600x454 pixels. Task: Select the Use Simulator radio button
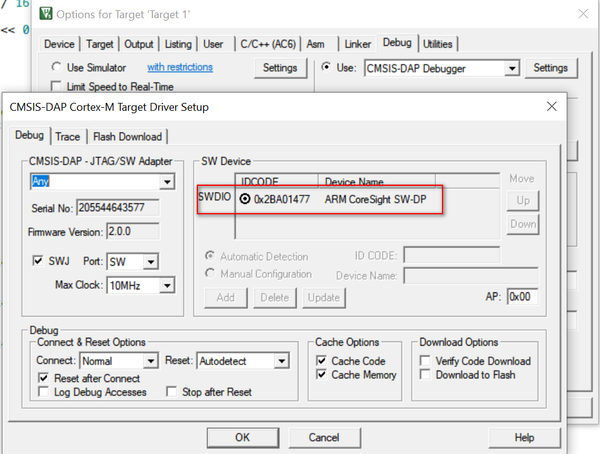click(56, 67)
